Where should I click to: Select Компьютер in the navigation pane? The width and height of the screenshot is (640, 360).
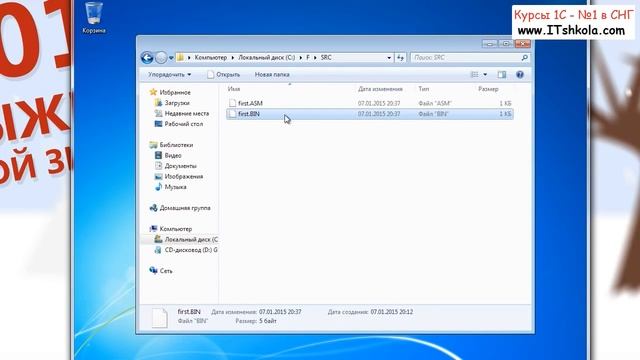click(176, 229)
